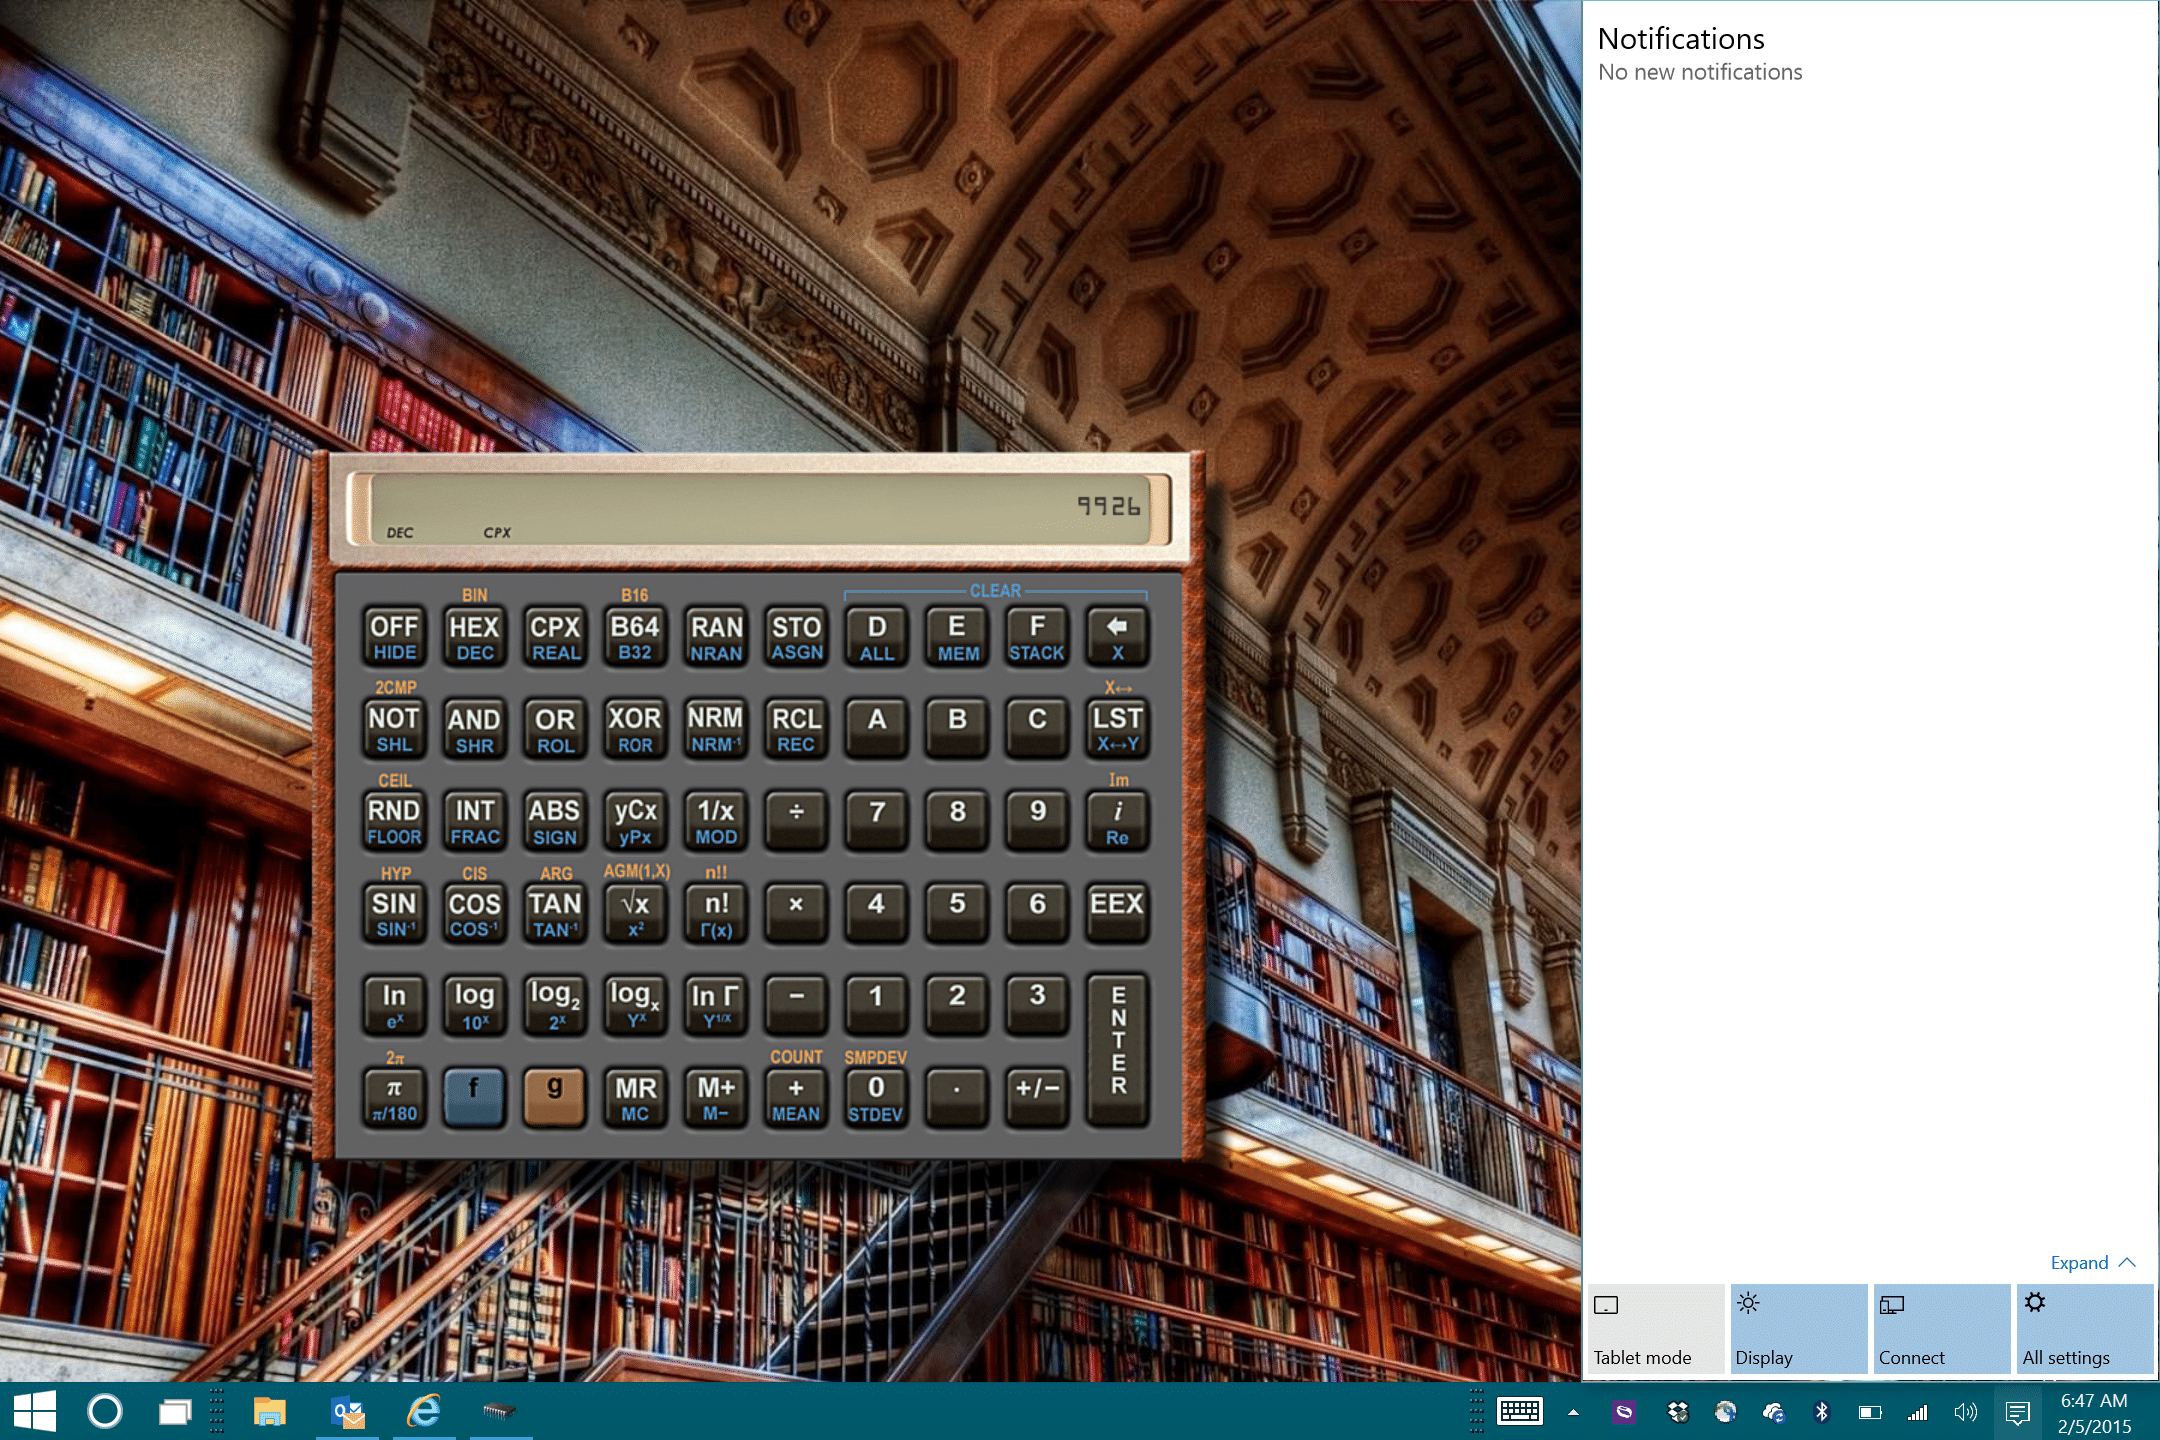Click Expand link for quick actions
This screenshot has height=1440, width=2160.
[2093, 1263]
